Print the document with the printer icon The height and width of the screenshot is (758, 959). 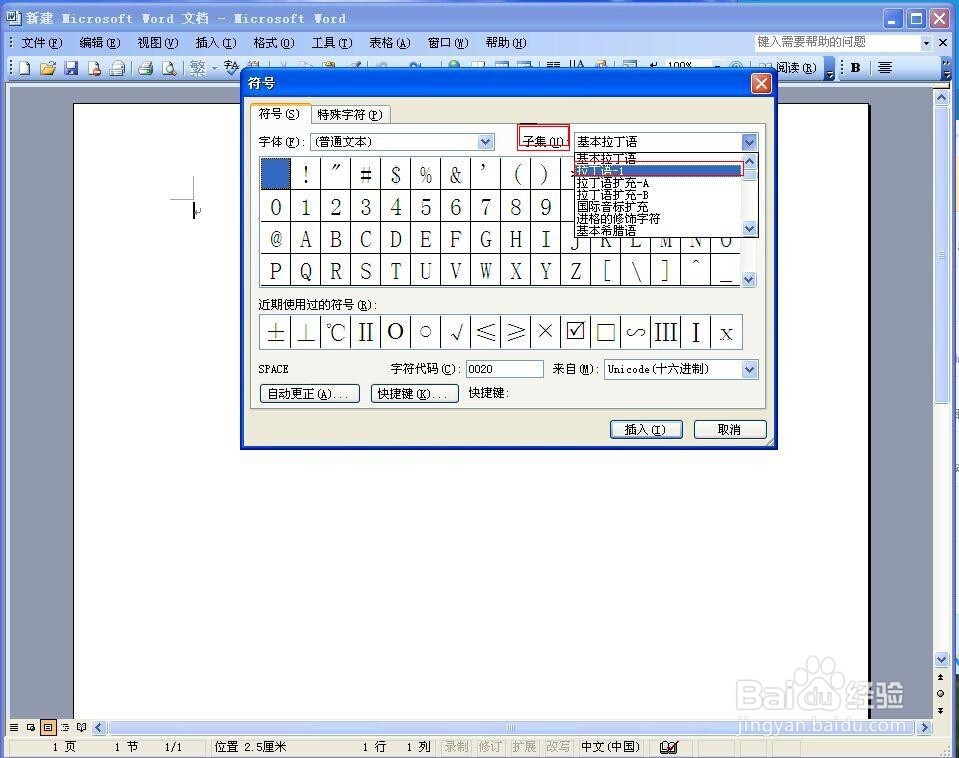click(145, 68)
